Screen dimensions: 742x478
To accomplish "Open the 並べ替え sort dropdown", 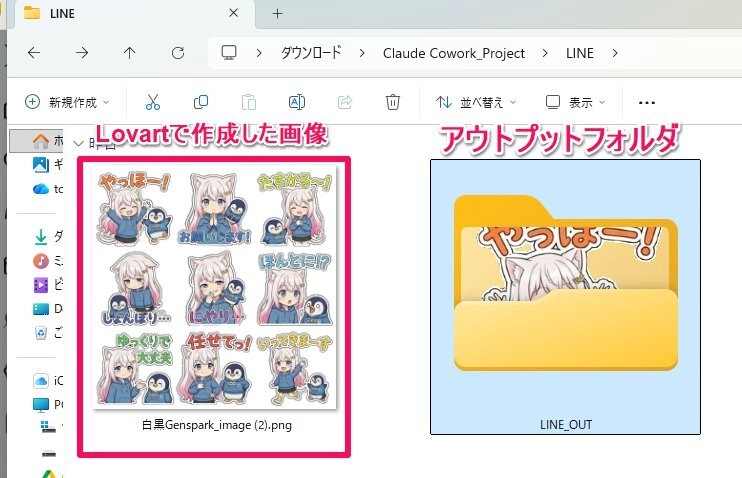I will click(476, 102).
